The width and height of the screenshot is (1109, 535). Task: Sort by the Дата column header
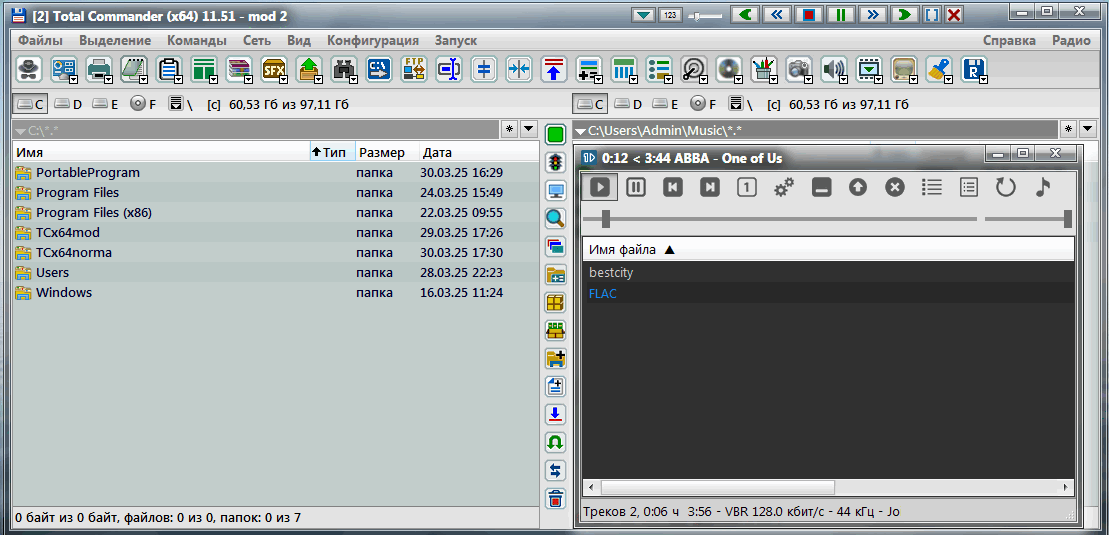coord(479,152)
